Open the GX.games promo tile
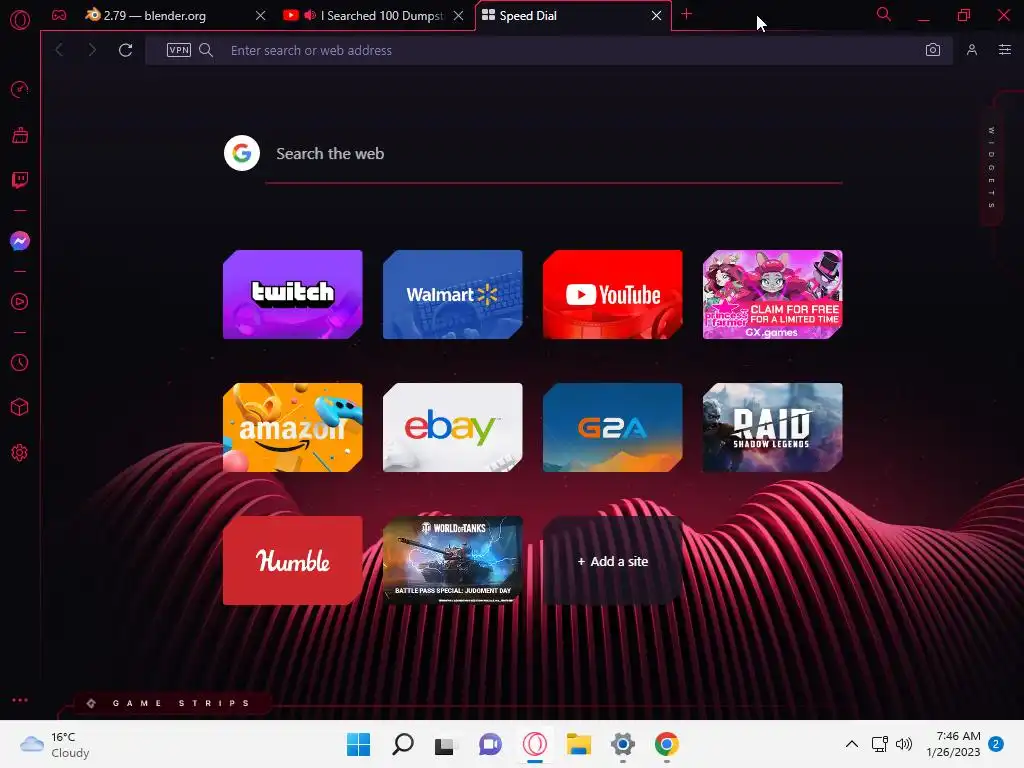The width and height of the screenshot is (1024, 768). 773,295
